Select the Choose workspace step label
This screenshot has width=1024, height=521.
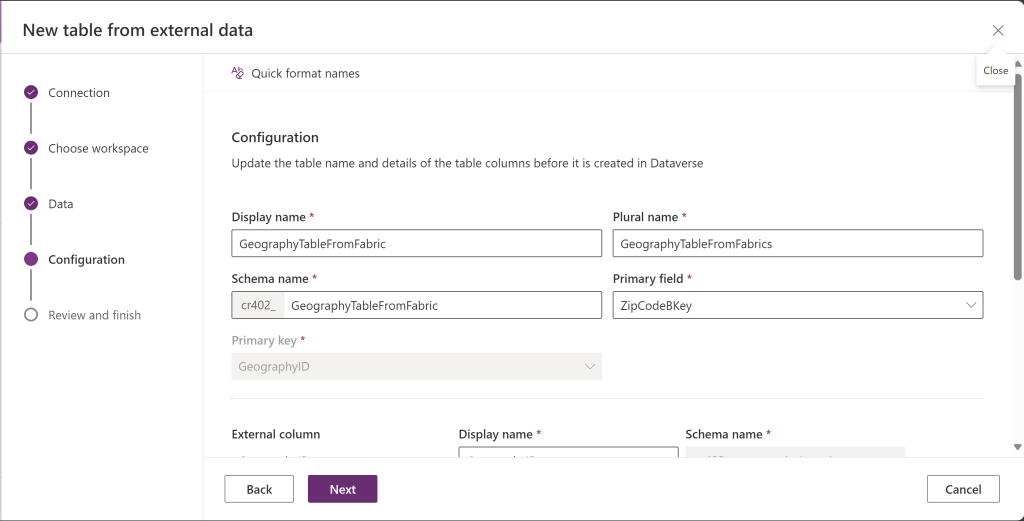(98, 148)
